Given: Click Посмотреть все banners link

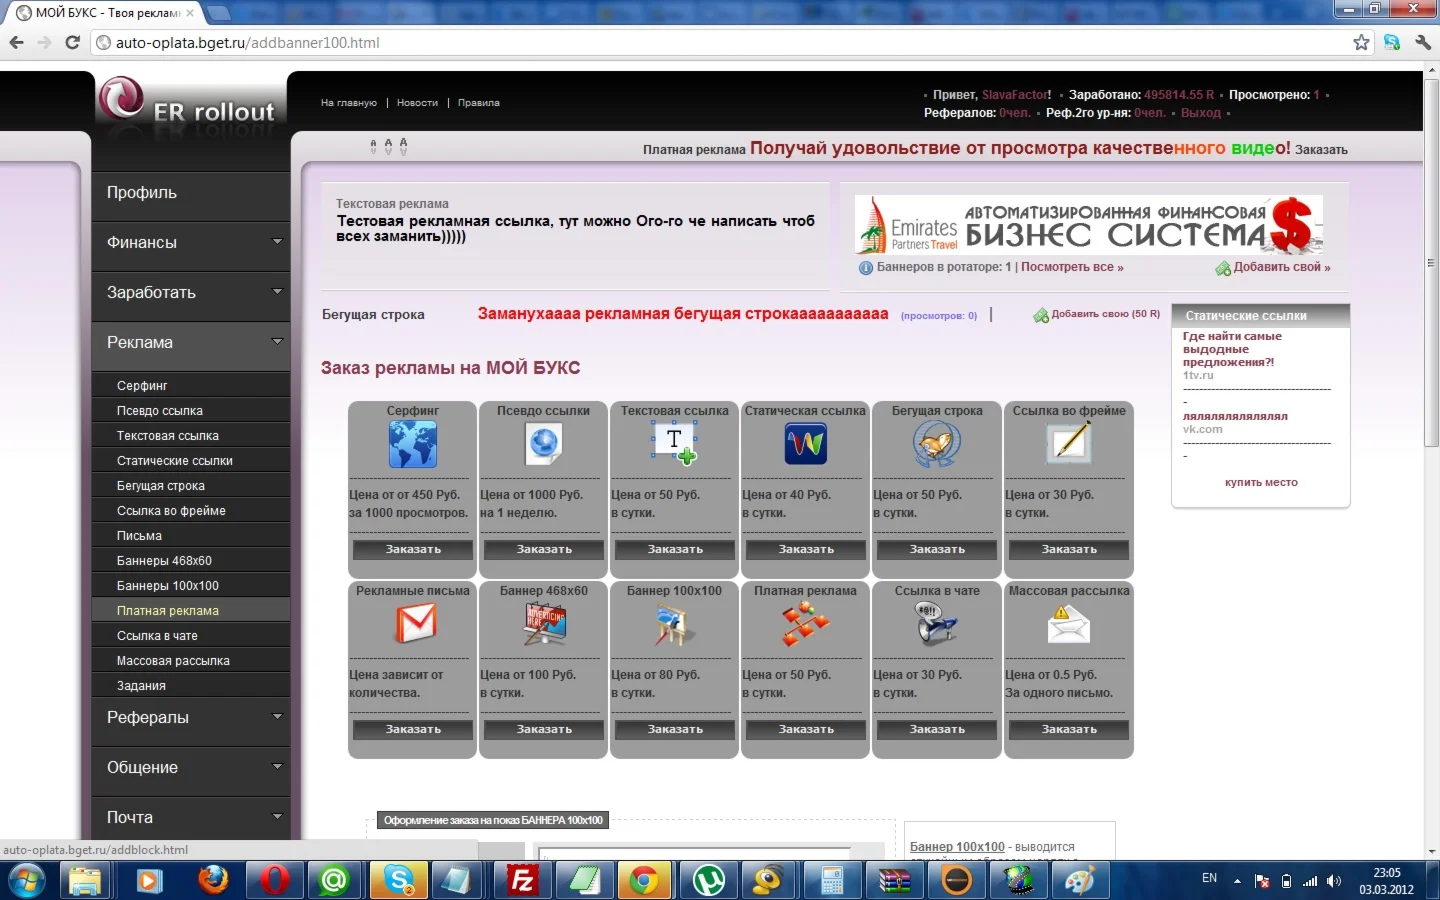Looking at the screenshot, I should (x=1072, y=267).
